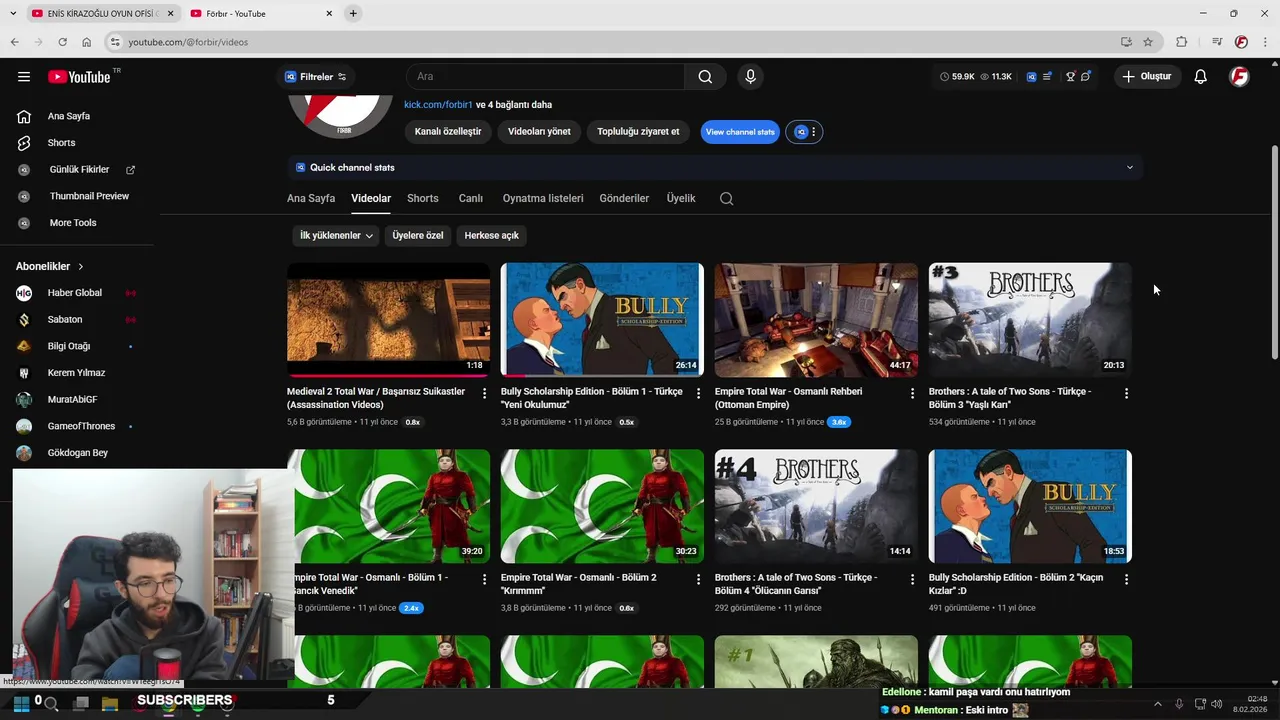Image resolution: width=1280 pixels, height=720 pixels.
Task: Open the notifications bell
Action: [1200, 77]
